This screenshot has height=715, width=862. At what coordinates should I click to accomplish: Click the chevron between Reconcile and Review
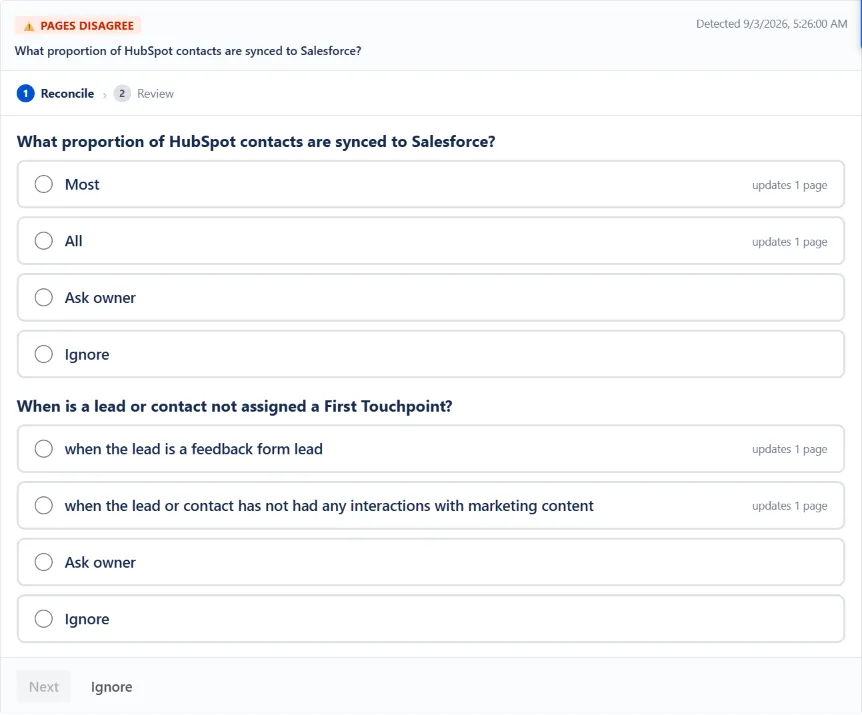104,95
